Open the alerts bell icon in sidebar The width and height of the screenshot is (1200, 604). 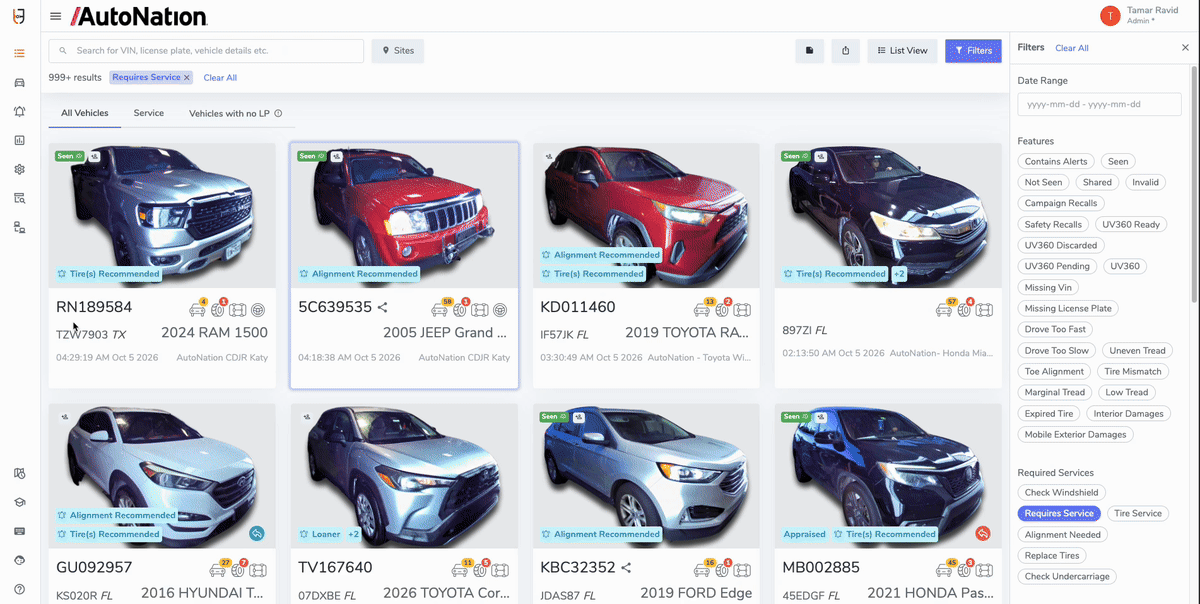click(x=19, y=111)
